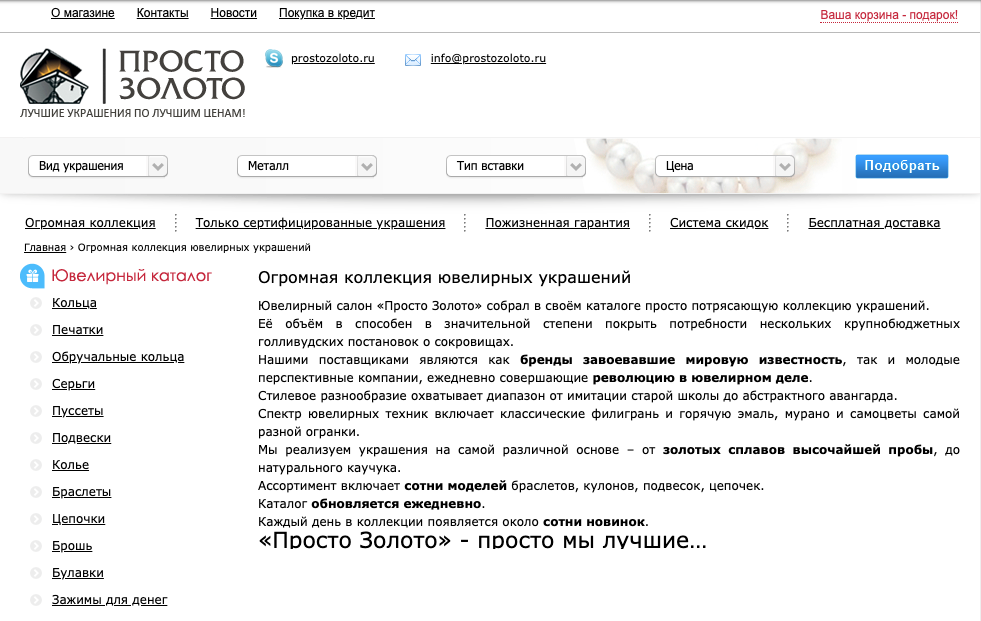Click the bullet icon next to Брошь

pos(36,547)
